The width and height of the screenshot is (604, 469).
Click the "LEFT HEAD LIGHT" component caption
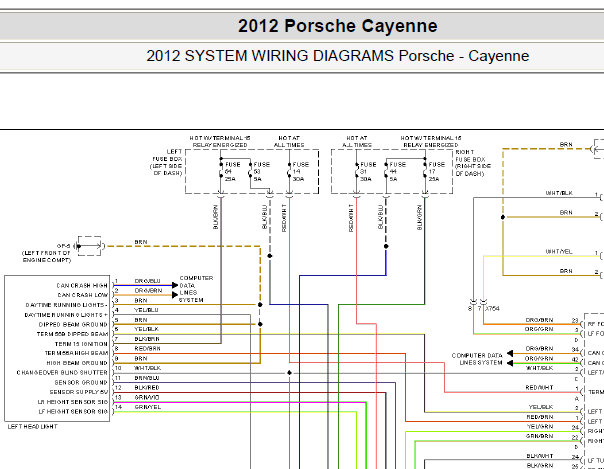pyautogui.click(x=33, y=427)
